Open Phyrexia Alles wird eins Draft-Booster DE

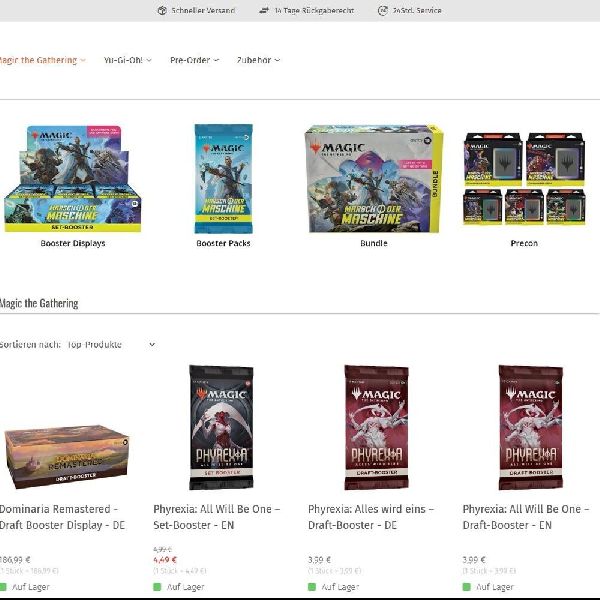pos(371,517)
